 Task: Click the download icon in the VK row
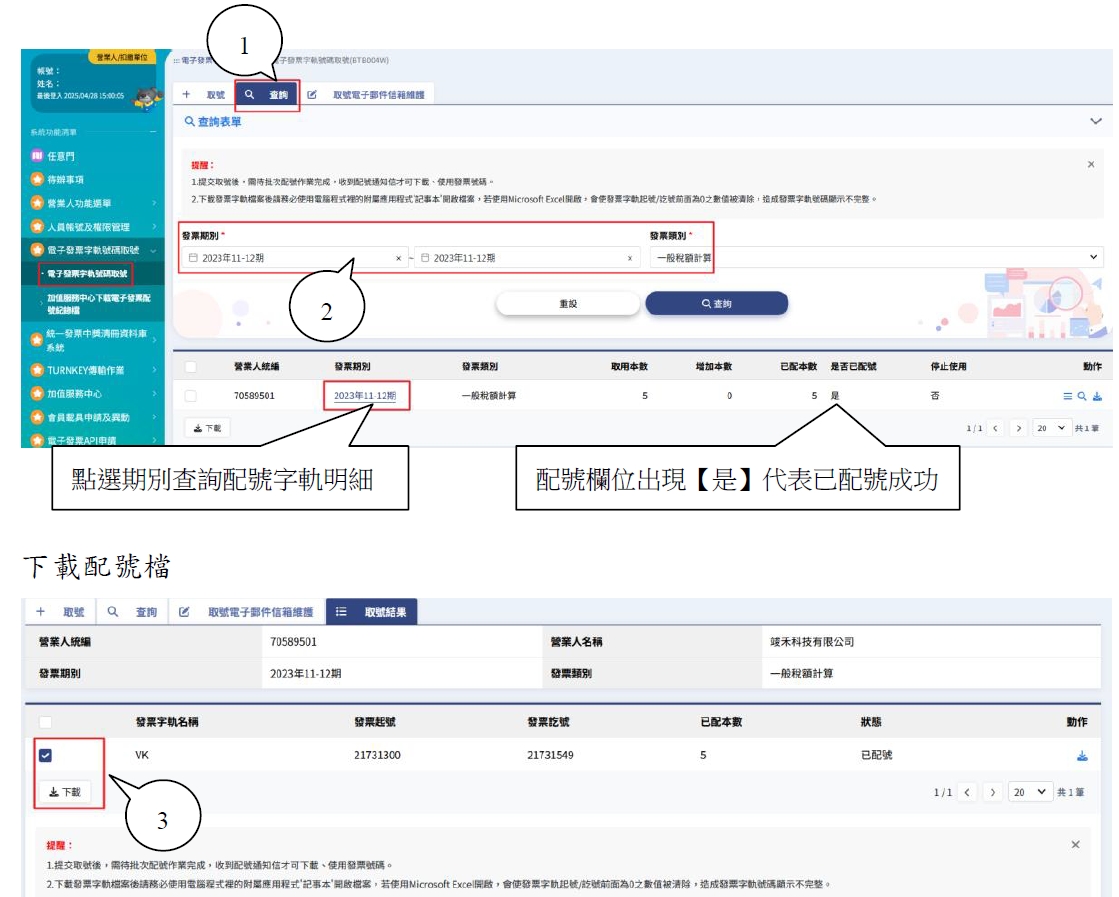point(1081,756)
